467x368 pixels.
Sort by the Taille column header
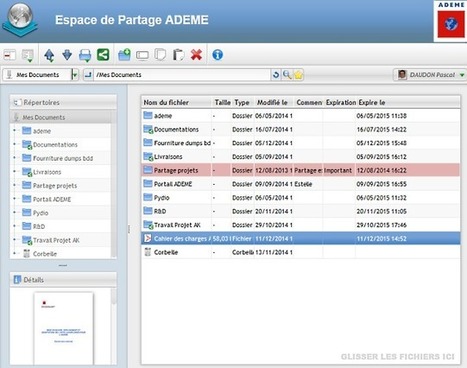[x=222, y=102]
